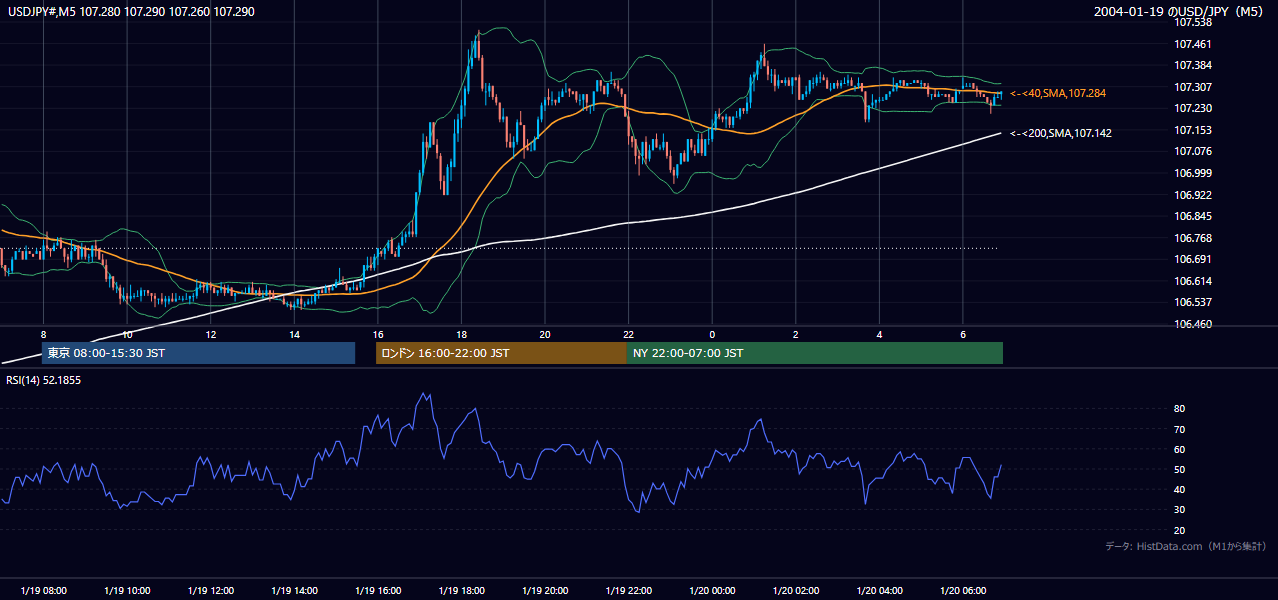Click the RSI(14) 52.1855 indicator label

pyautogui.click(x=44, y=380)
